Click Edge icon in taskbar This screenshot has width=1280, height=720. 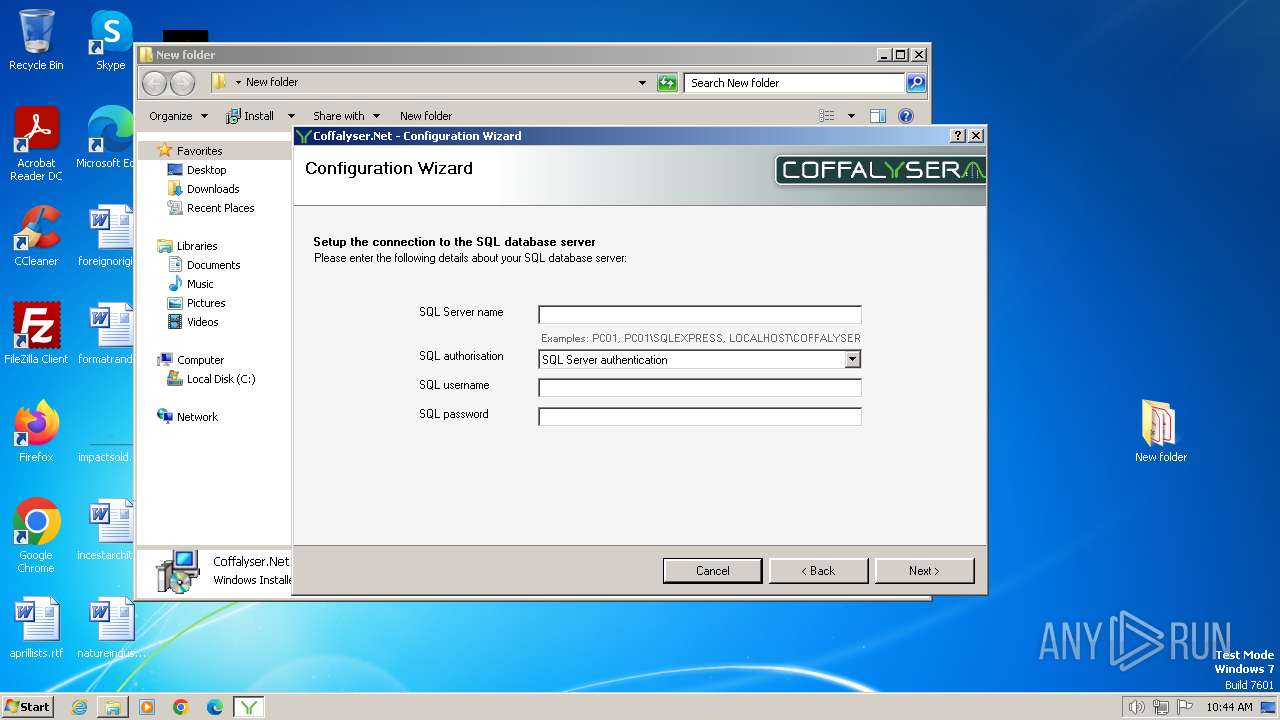click(x=215, y=707)
